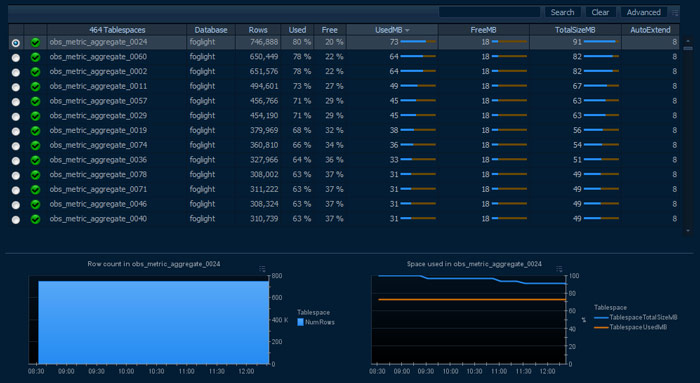700x383 pixels.
Task: Select radio for obs_metric_aggregate_0002
Action: 16,72
